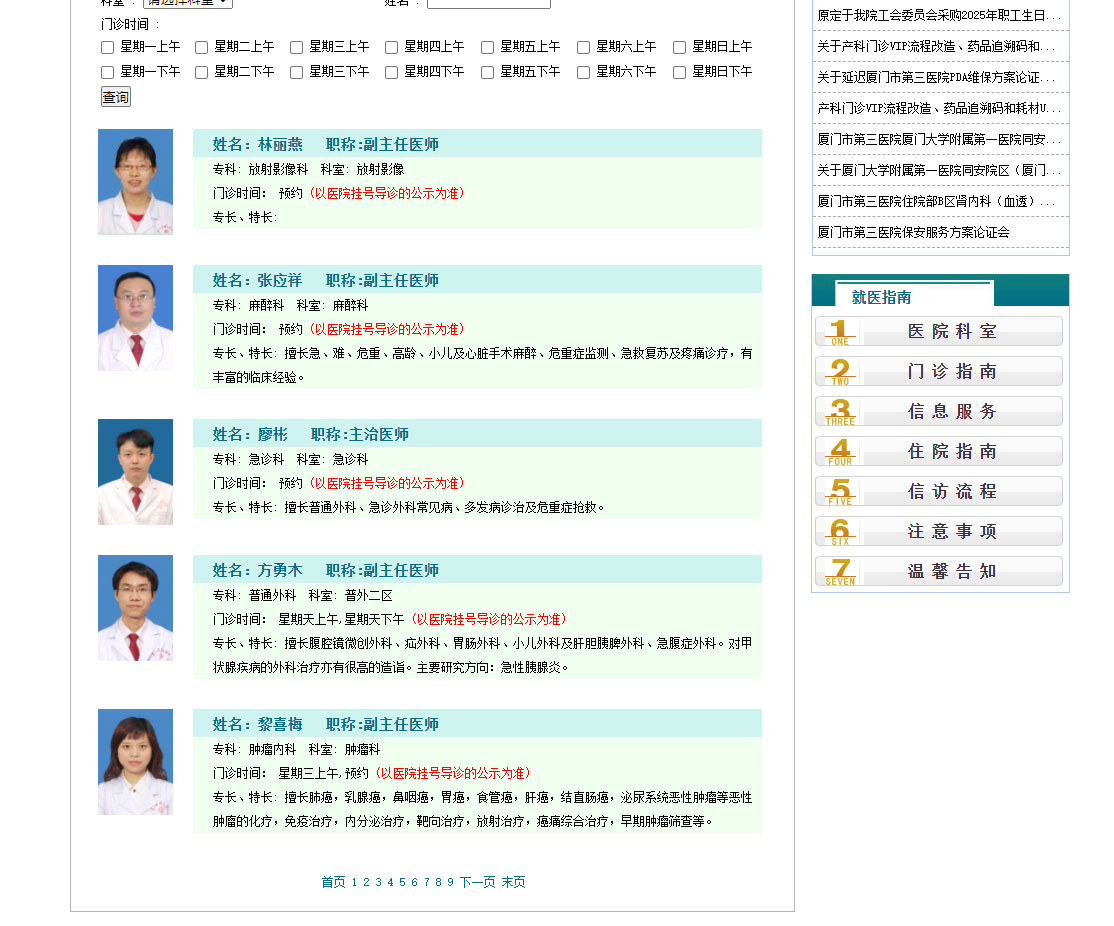The height and width of the screenshot is (926, 1114).
Task: Open news 厦门市第三医院厦门大学附属第一医院同安
Action: click(x=939, y=139)
